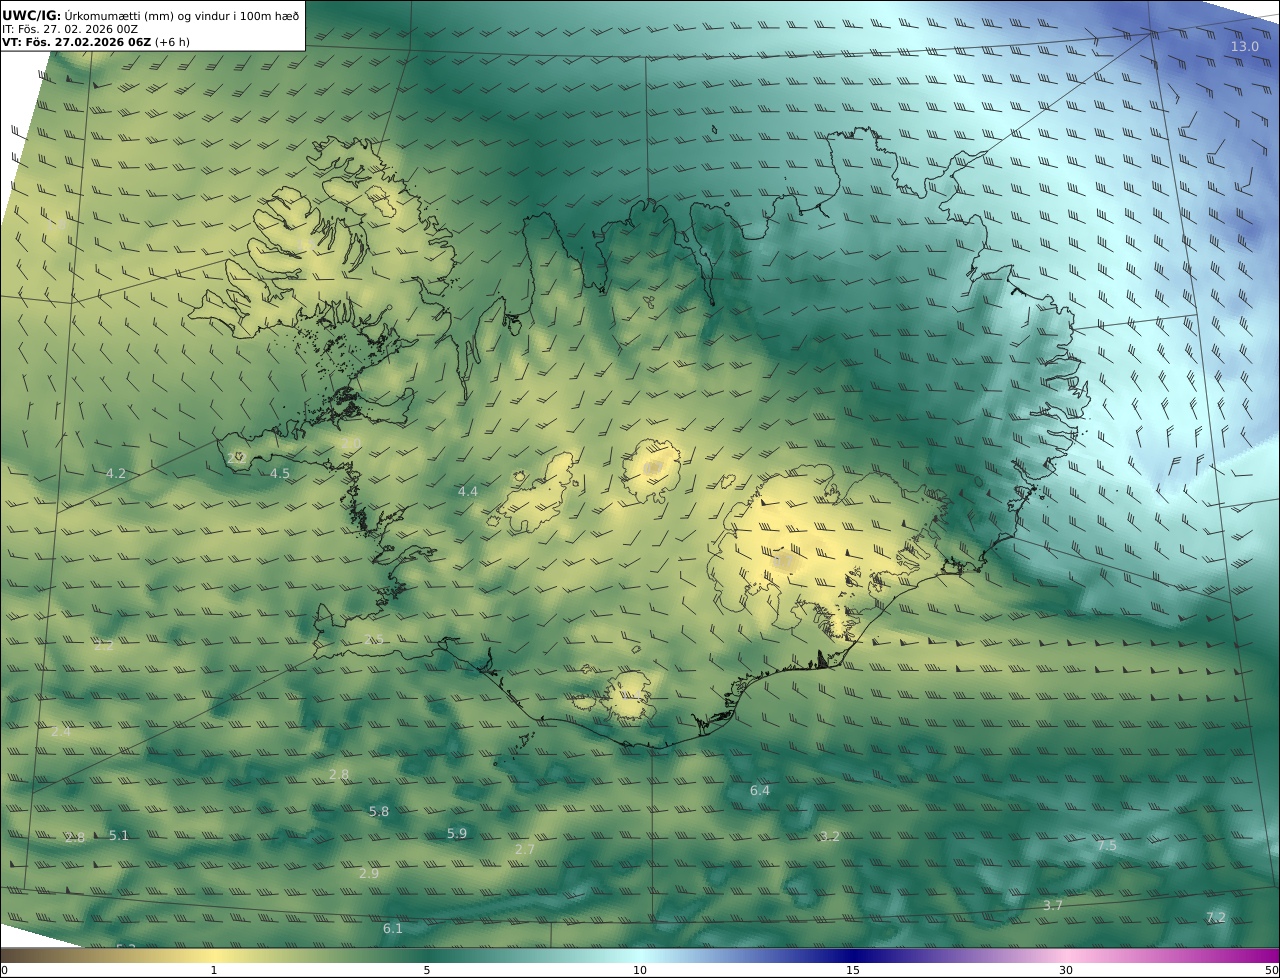Click the 7.2 precipitation value

point(1216,917)
